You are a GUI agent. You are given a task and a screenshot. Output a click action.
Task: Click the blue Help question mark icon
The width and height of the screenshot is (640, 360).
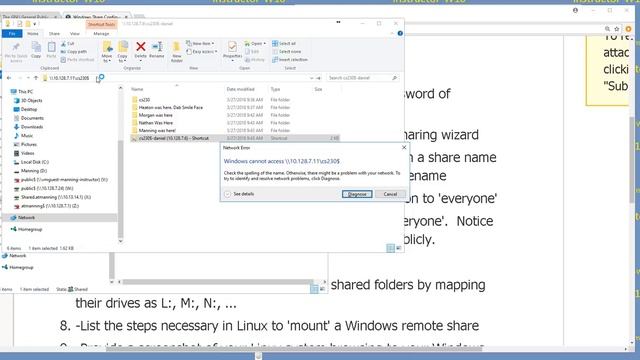pyautogui.click(x=400, y=33)
